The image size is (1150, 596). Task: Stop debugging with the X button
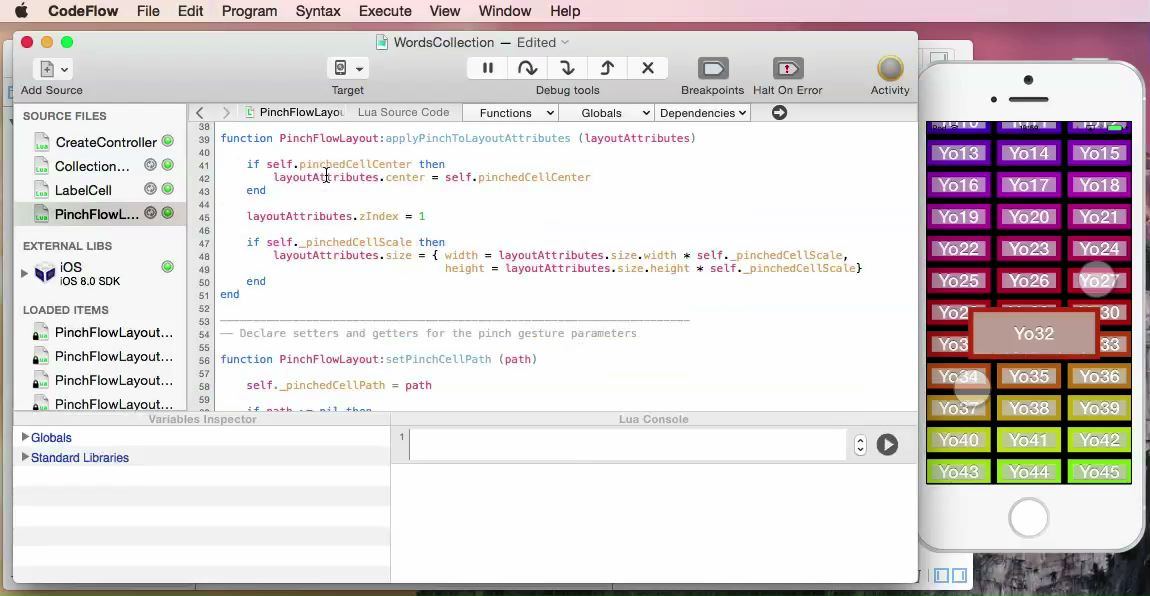[x=648, y=68]
